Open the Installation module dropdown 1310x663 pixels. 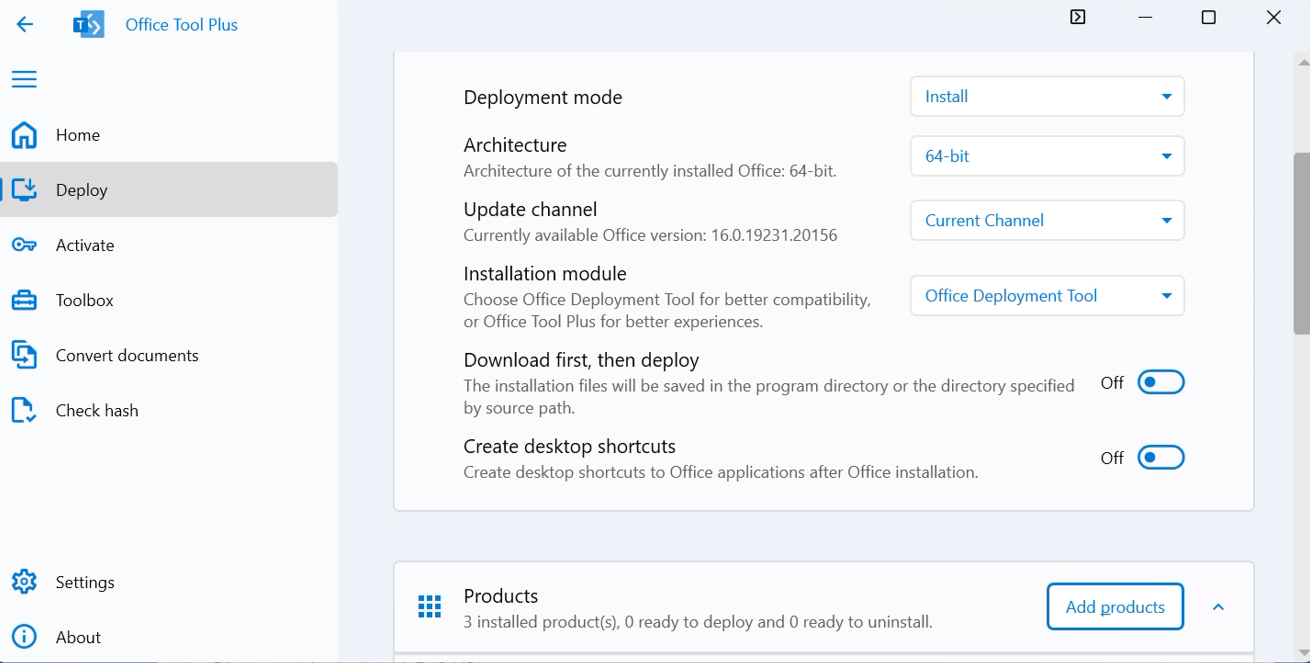coord(1046,296)
